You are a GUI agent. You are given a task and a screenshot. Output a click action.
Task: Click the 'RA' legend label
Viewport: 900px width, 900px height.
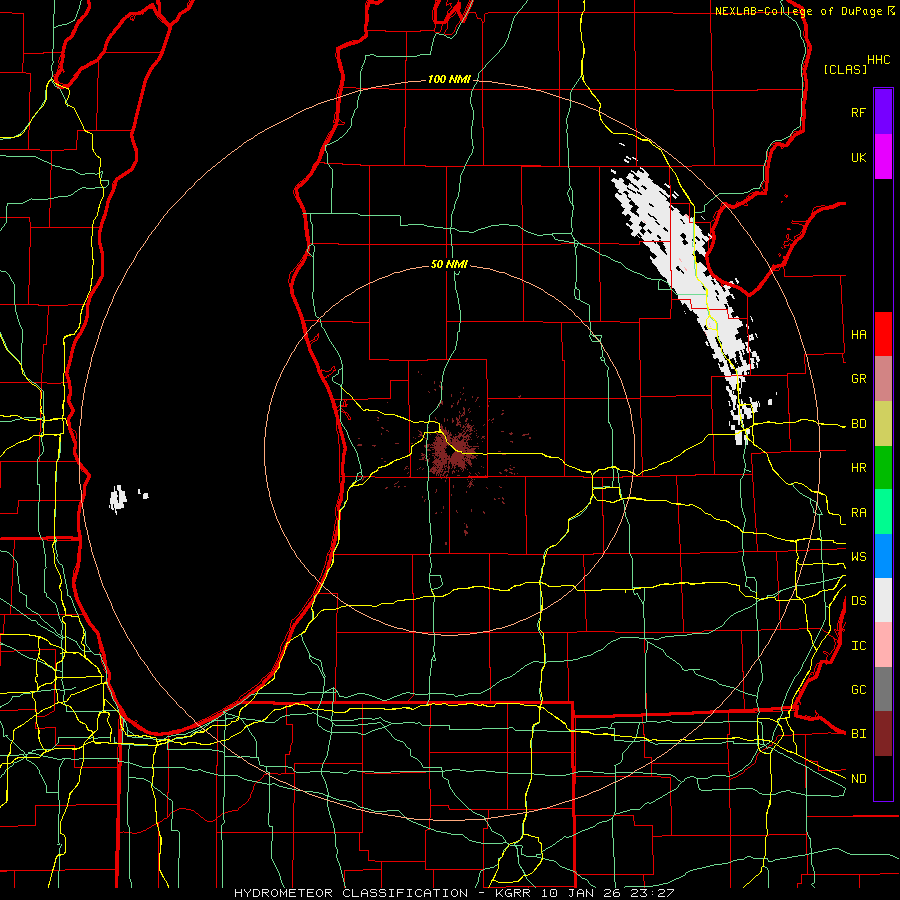858,513
